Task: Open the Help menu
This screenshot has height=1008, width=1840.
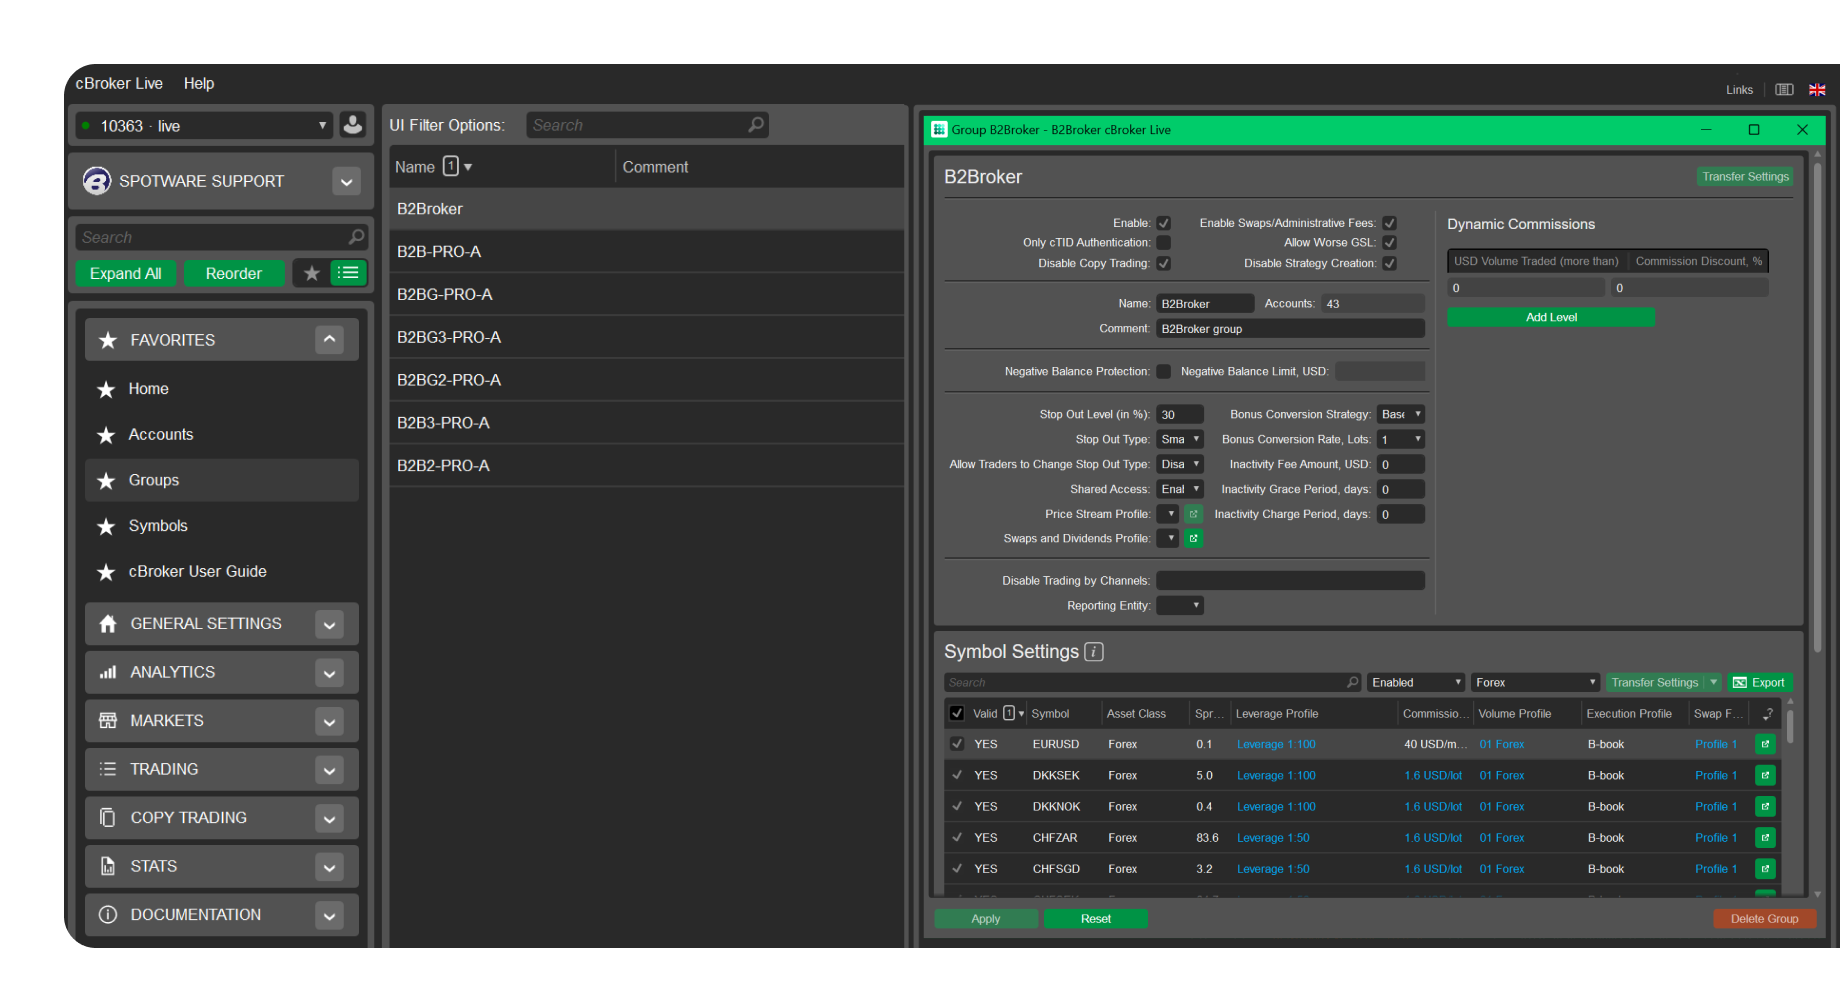Action: pyautogui.click(x=199, y=84)
